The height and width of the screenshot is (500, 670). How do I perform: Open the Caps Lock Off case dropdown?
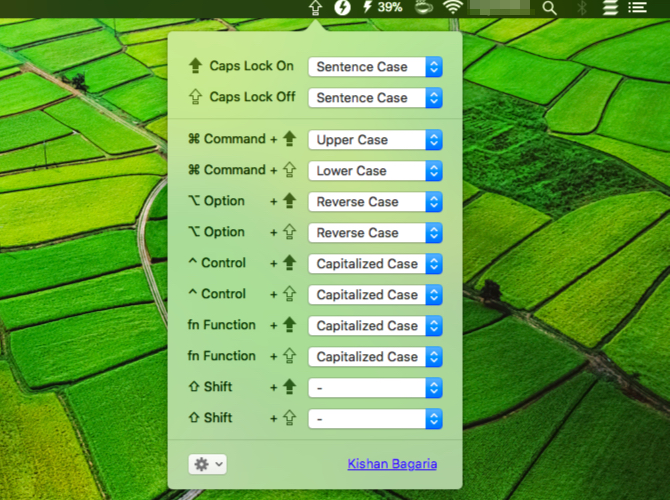point(375,98)
